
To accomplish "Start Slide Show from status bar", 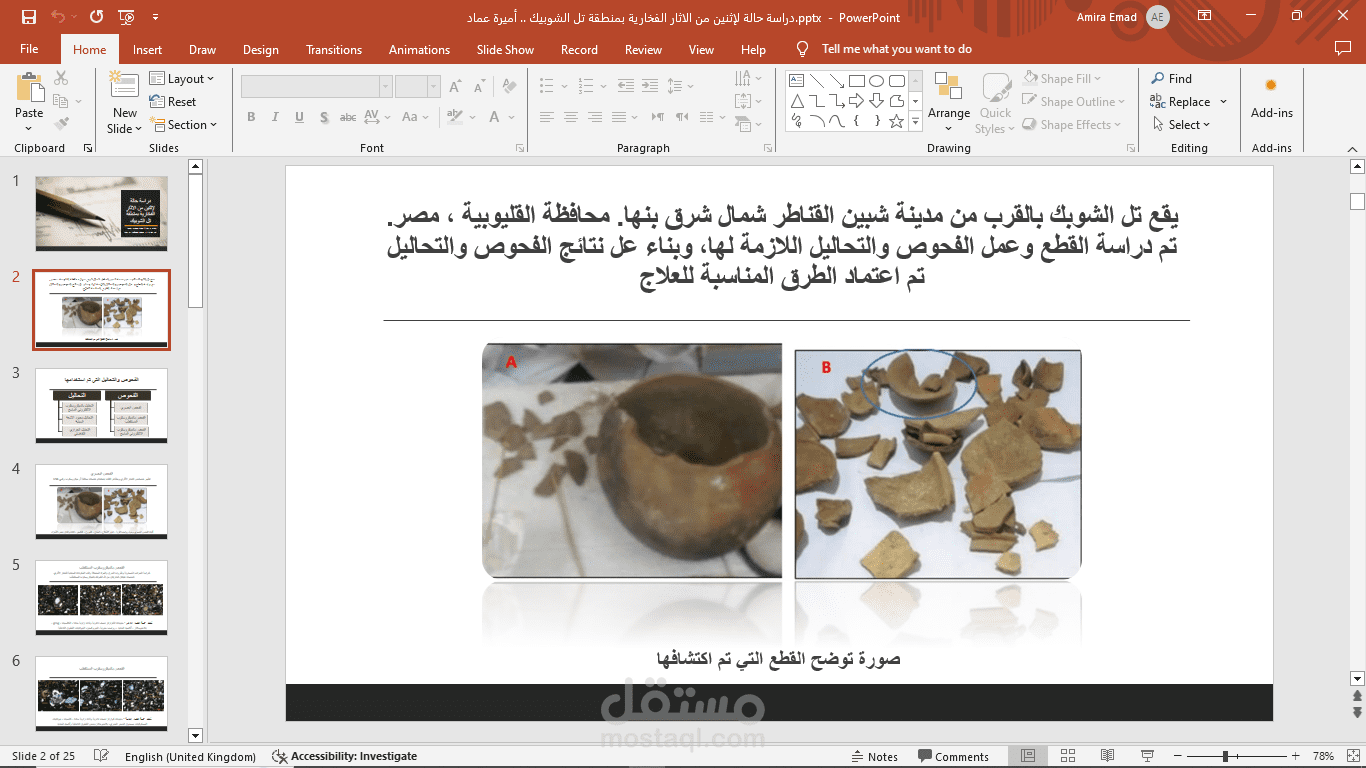I will coord(1147,756).
